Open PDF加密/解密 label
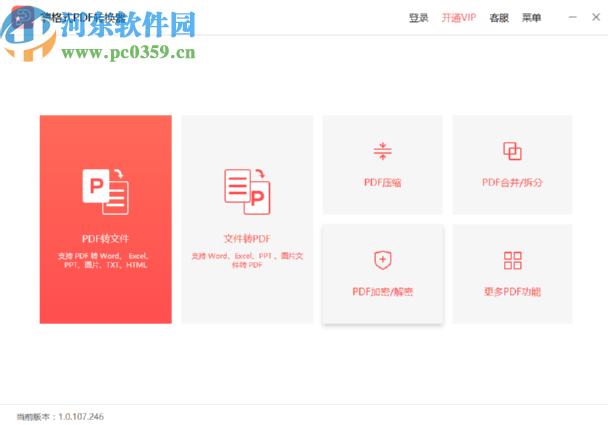The height and width of the screenshot is (425, 608). pyautogui.click(x=382, y=292)
